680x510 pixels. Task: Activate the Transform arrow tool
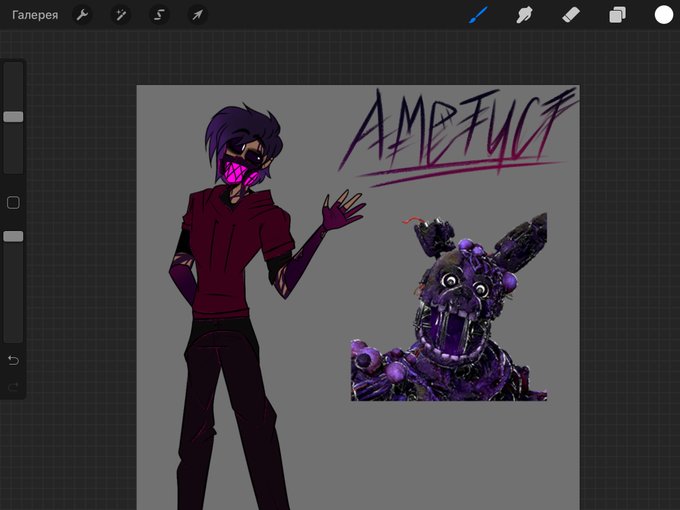197,15
